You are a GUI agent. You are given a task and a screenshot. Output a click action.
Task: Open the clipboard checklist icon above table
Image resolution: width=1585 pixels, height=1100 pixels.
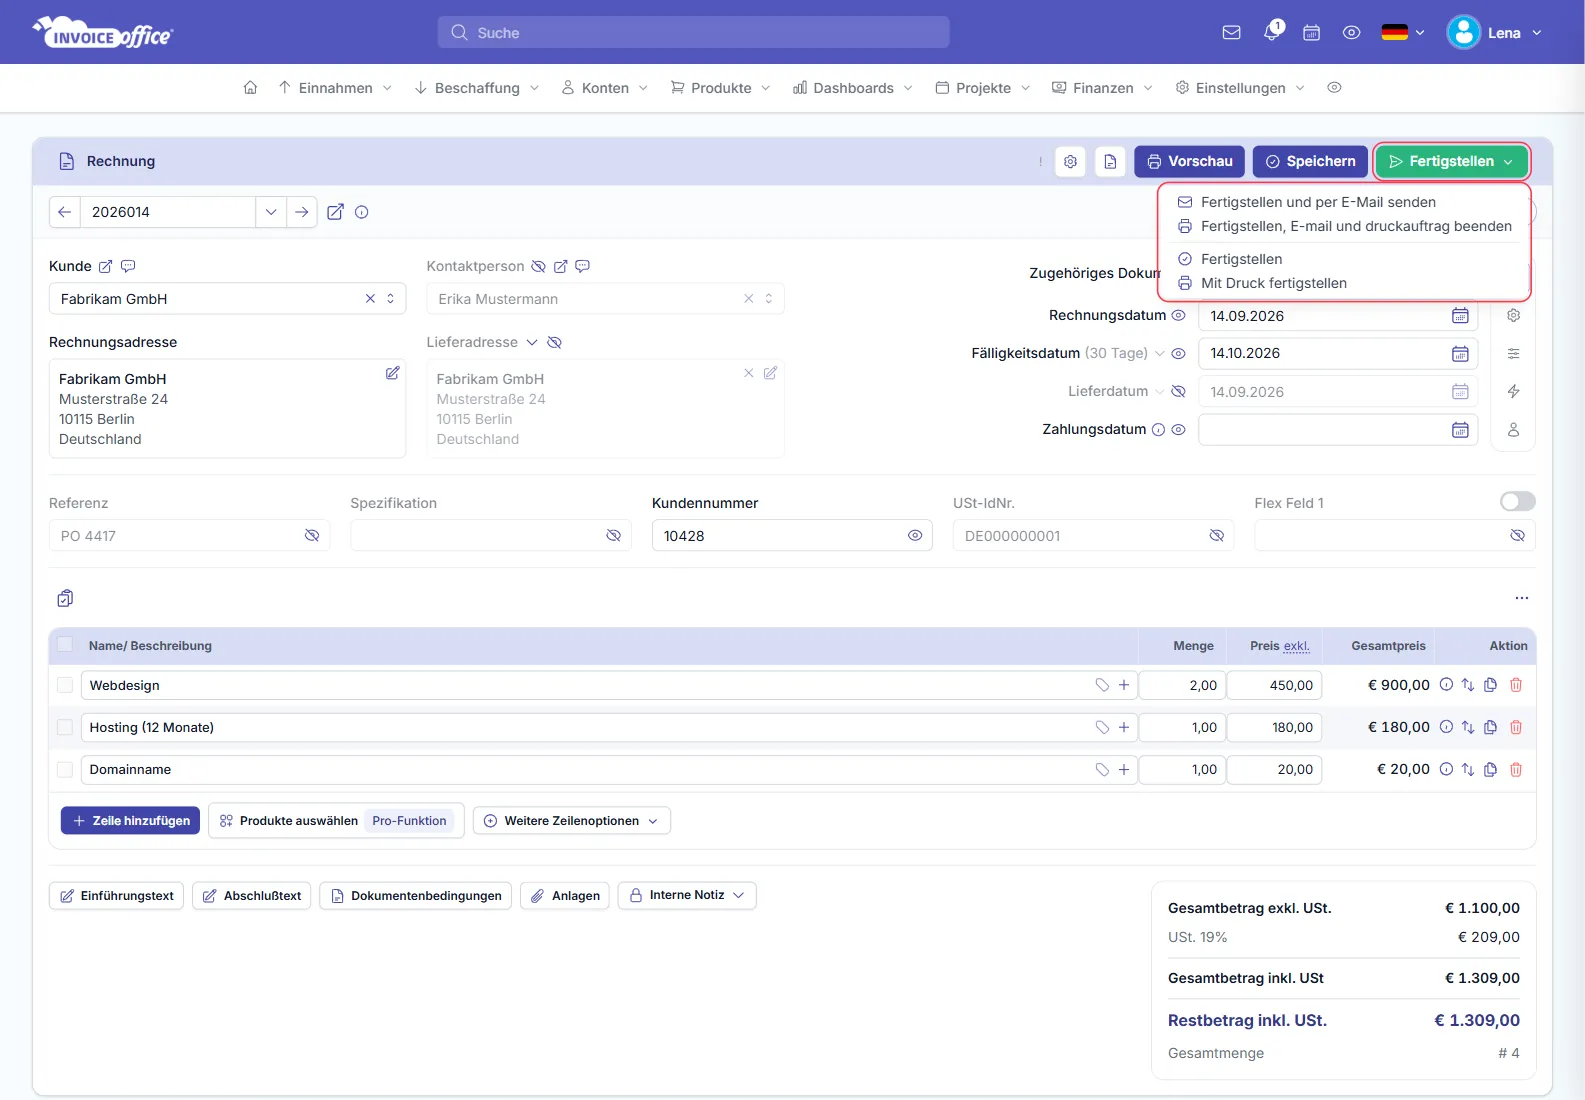point(65,598)
